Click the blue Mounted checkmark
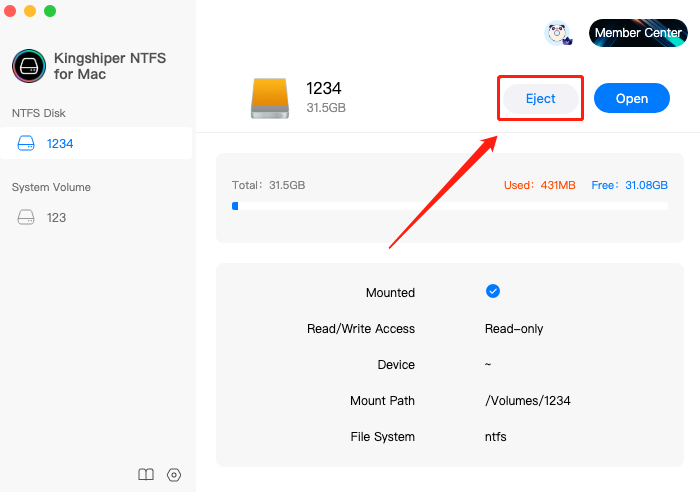Screen dimensions: 700x492 pos(493,291)
